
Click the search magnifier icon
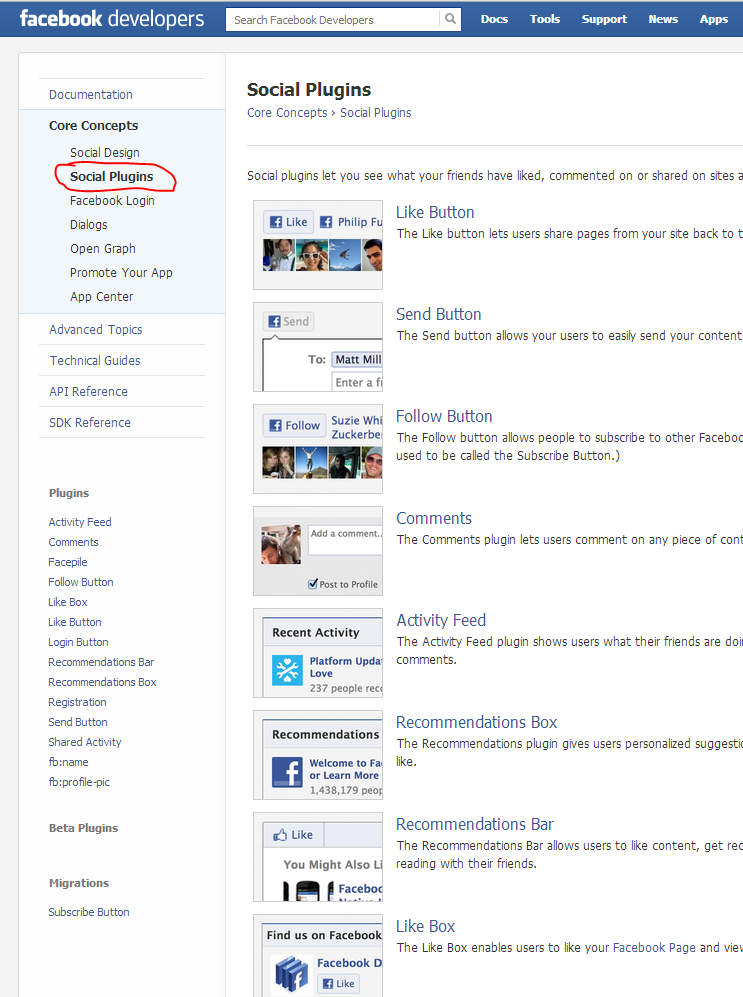pos(450,19)
